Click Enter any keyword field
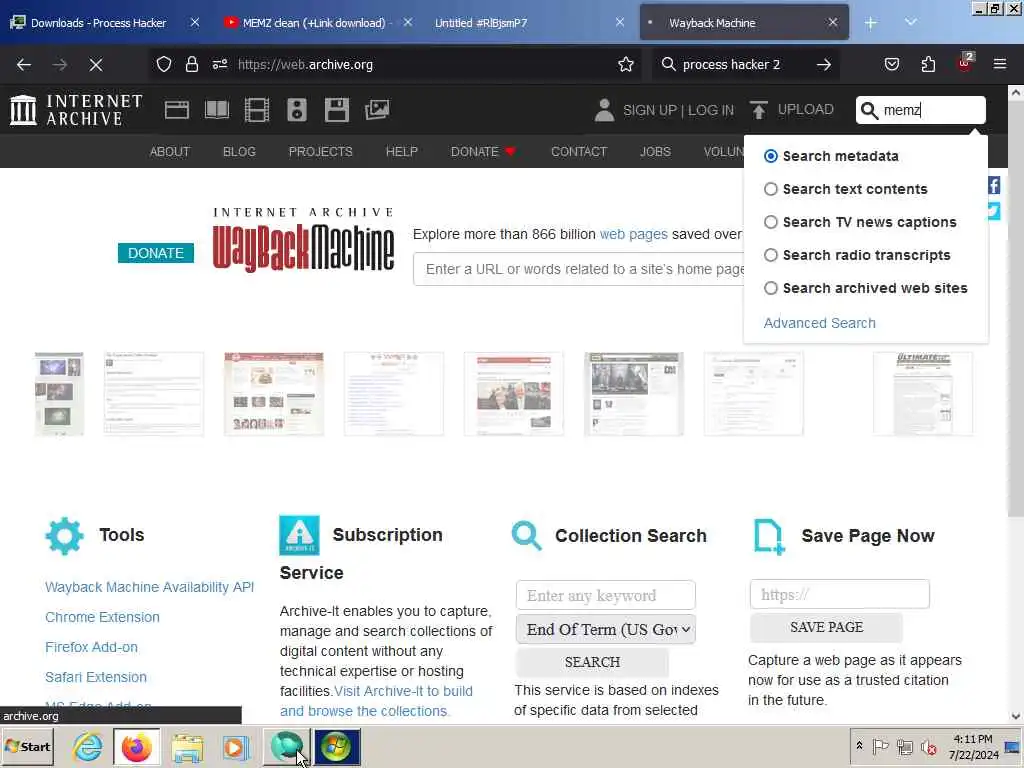 pos(605,596)
